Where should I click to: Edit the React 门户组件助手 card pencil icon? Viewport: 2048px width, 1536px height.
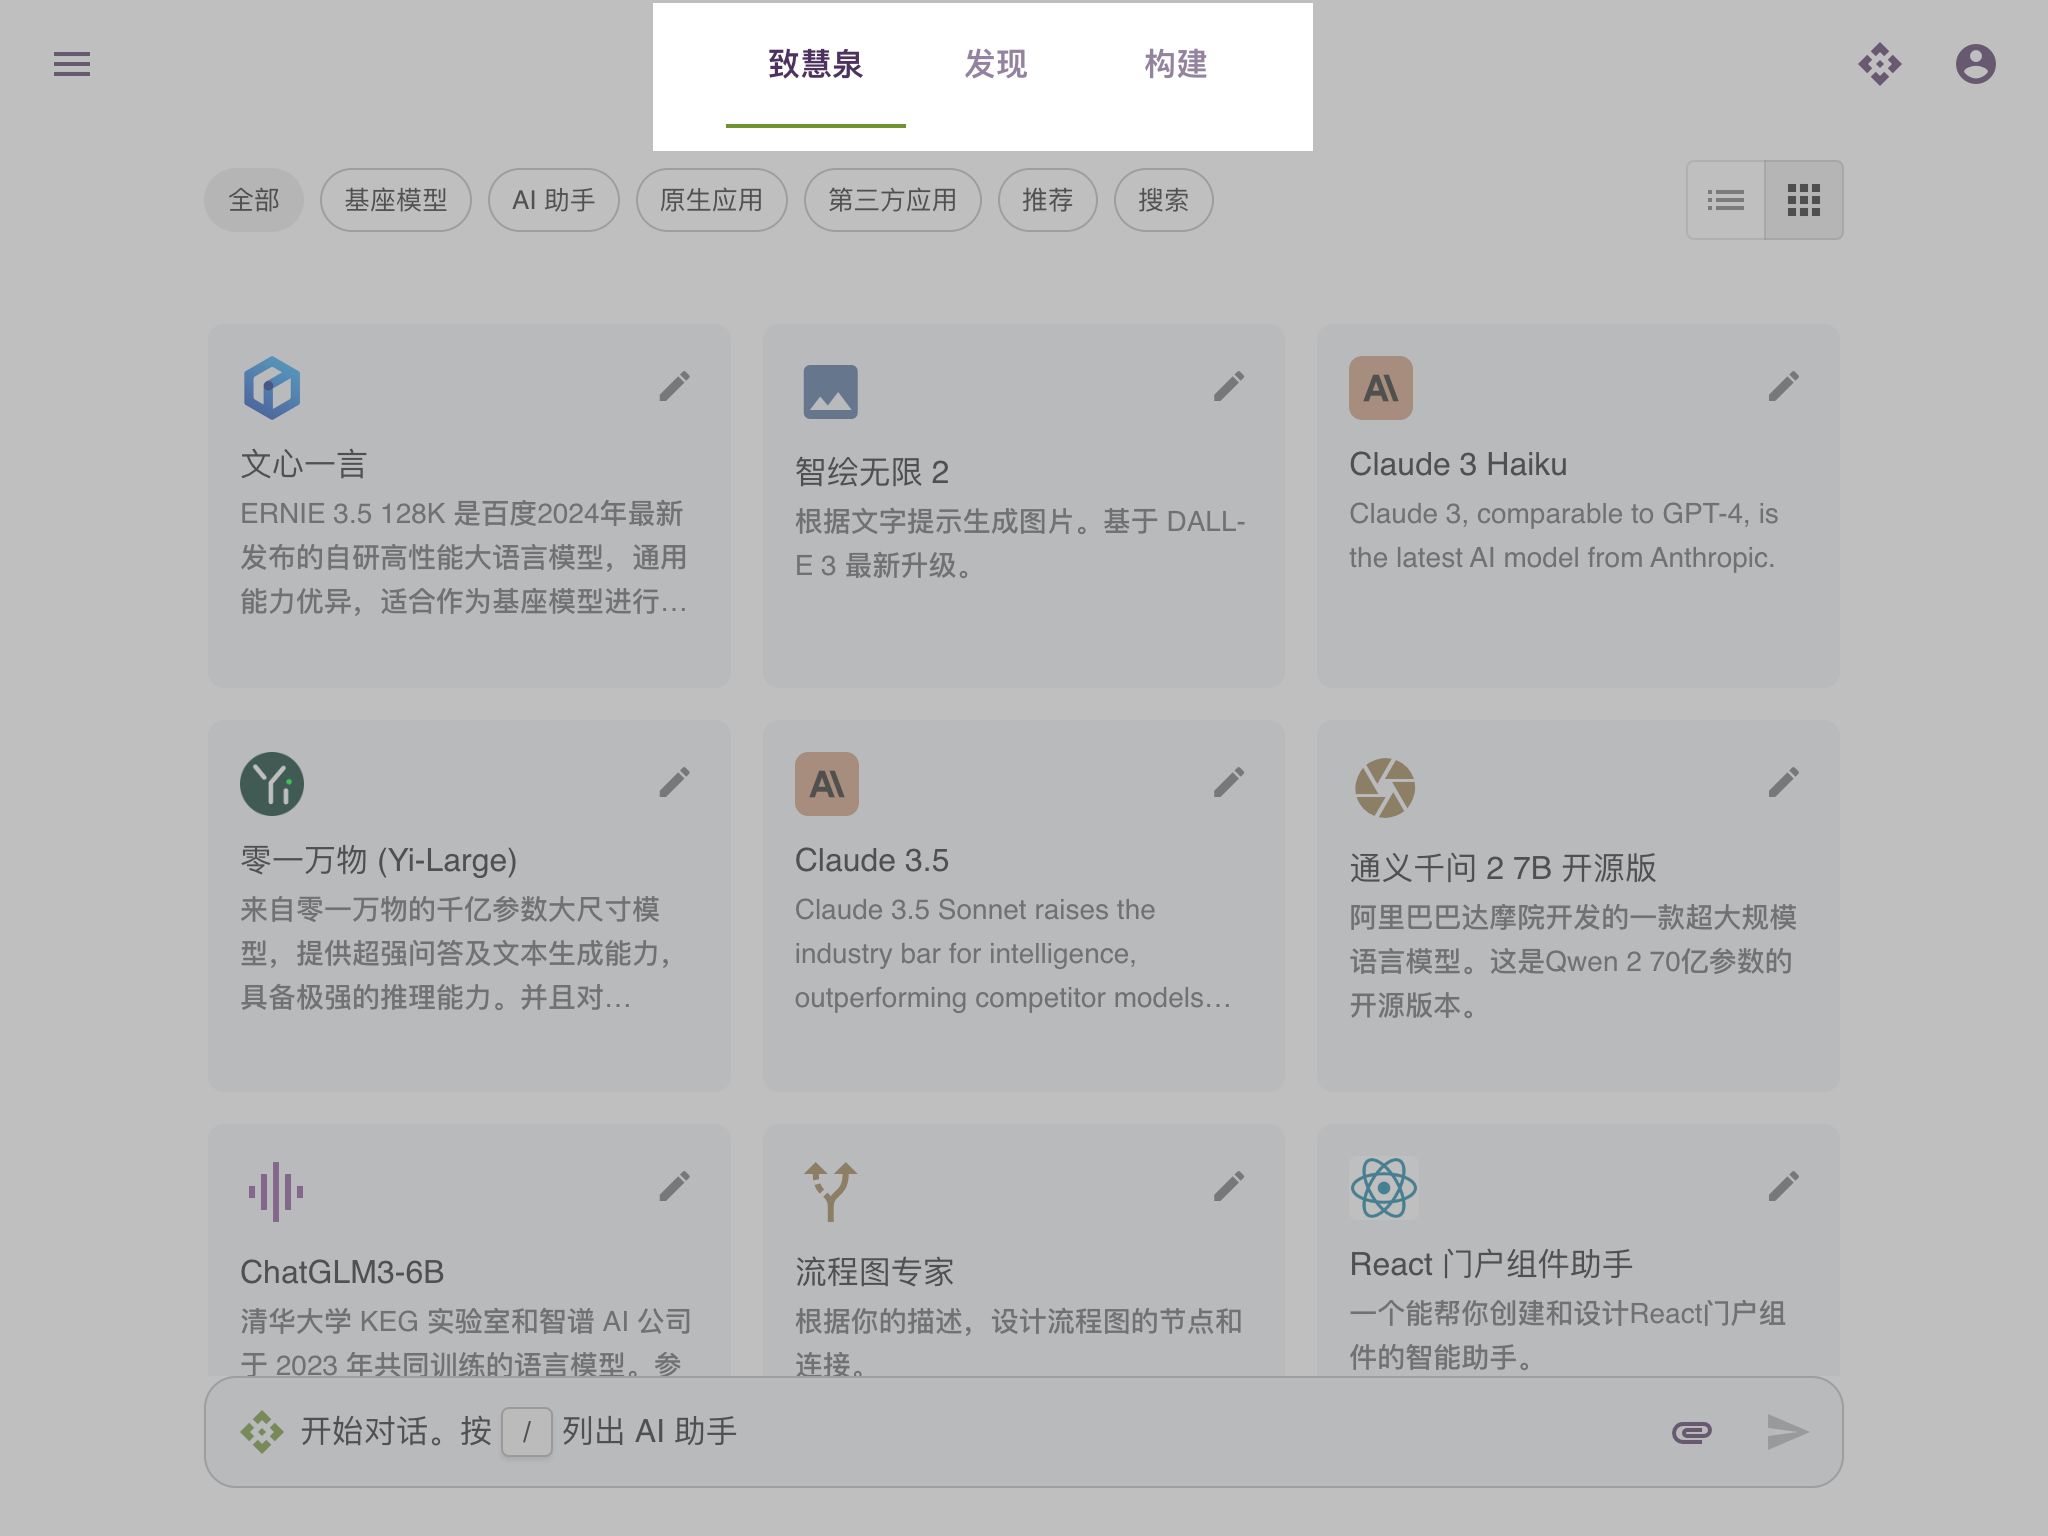click(x=1784, y=1186)
